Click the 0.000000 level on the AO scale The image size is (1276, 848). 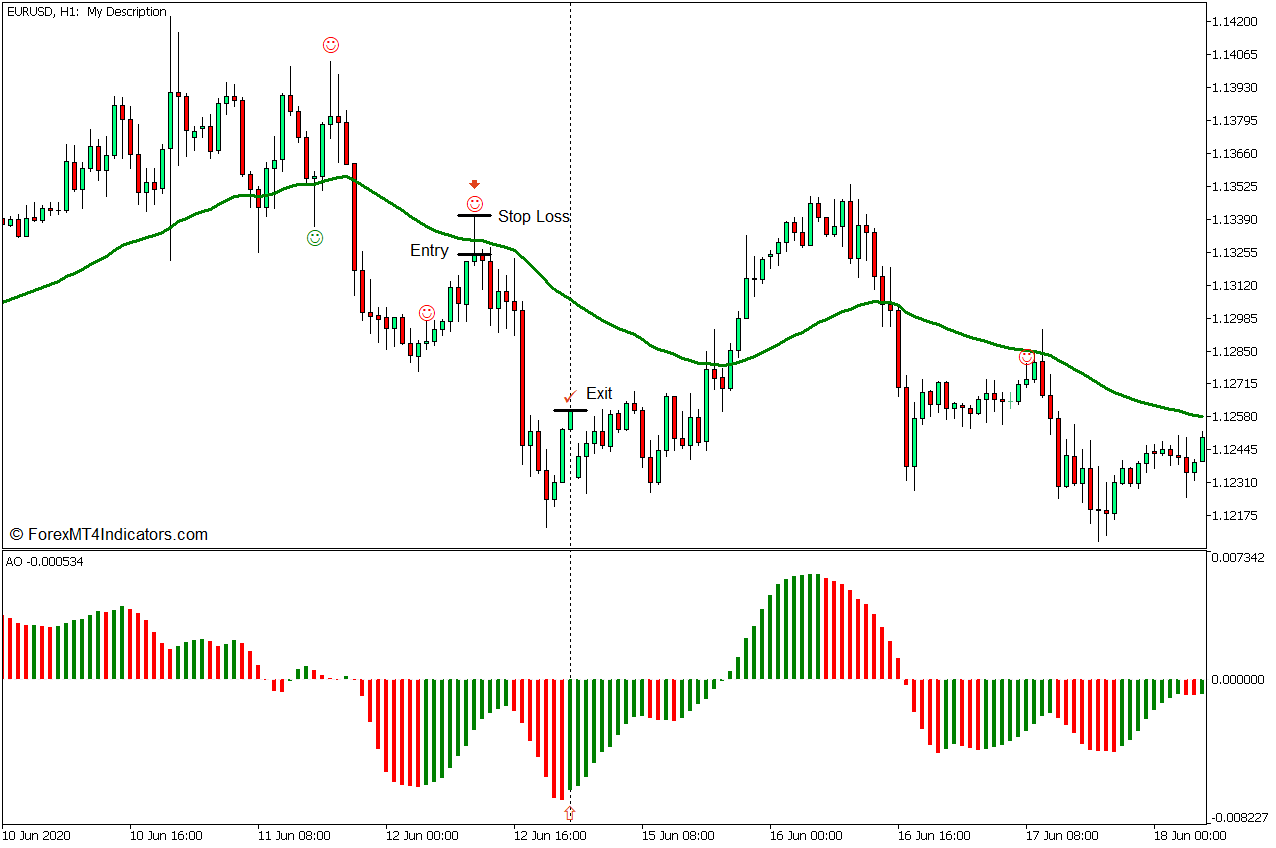[x=1238, y=680]
